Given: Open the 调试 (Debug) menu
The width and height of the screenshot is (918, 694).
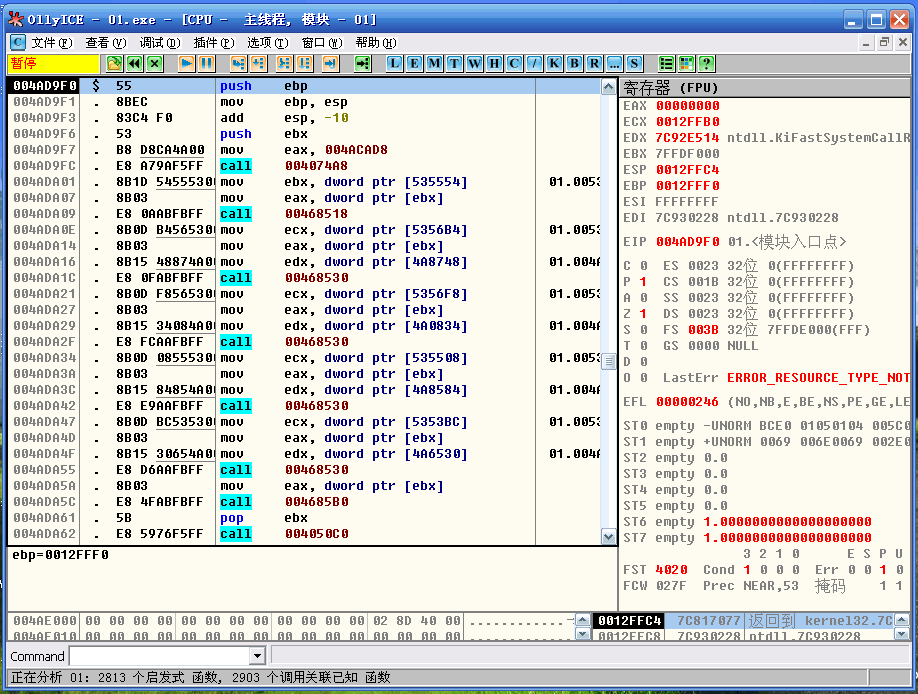Looking at the screenshot, I should click(x=159, y=43).
